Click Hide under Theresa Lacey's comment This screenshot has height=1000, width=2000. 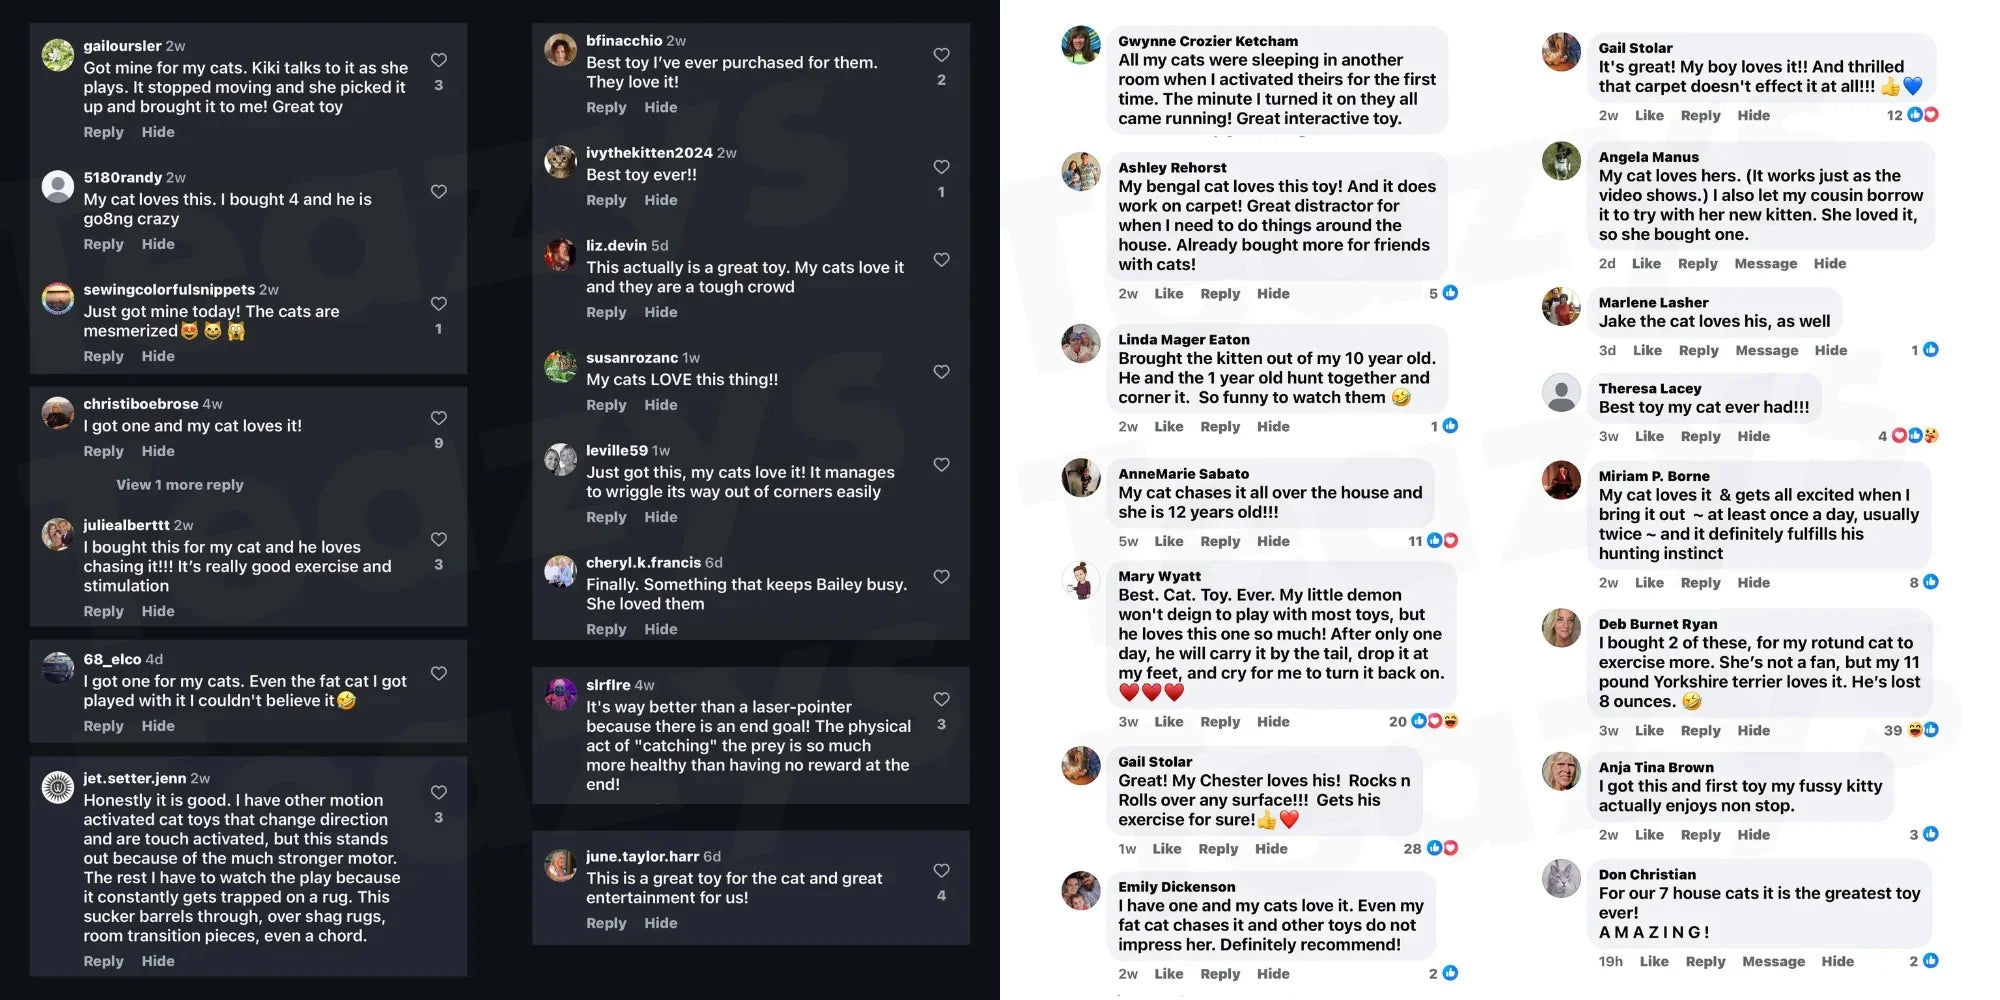[x=1753, y=436]
